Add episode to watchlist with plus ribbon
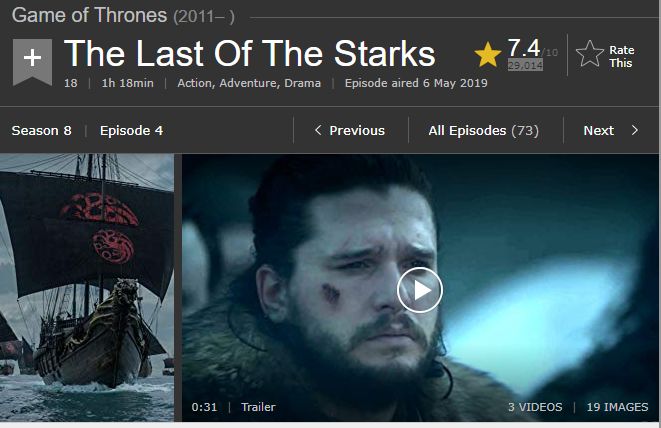661x428 pixels. click(32, 61)
